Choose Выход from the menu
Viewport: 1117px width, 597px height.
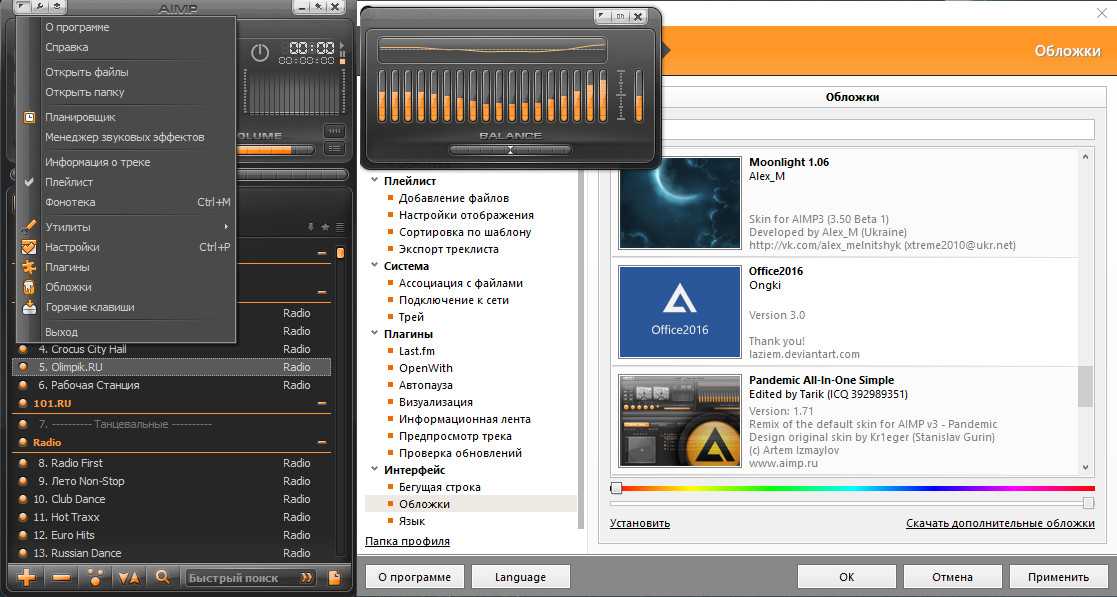coord(125,332)
